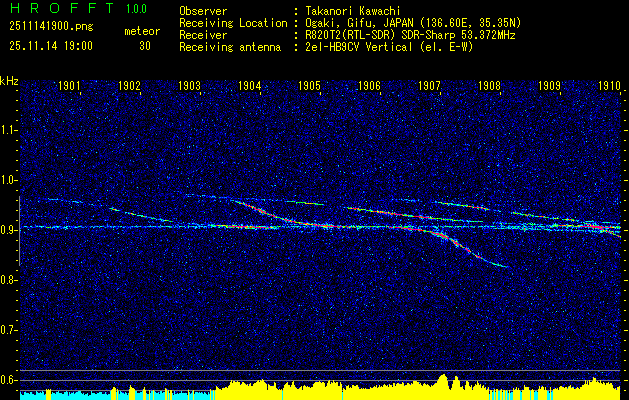Click the 0.7 kHz axis label
629x400 pixels.
tap(8, 330)
